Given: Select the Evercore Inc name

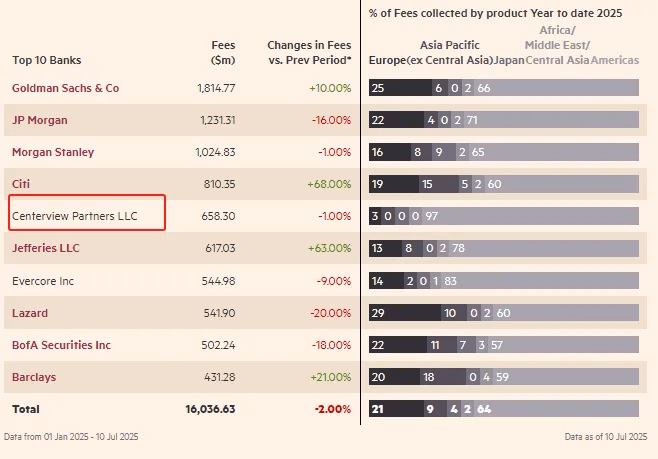Looking at the screenshot, I should [43, 281].
